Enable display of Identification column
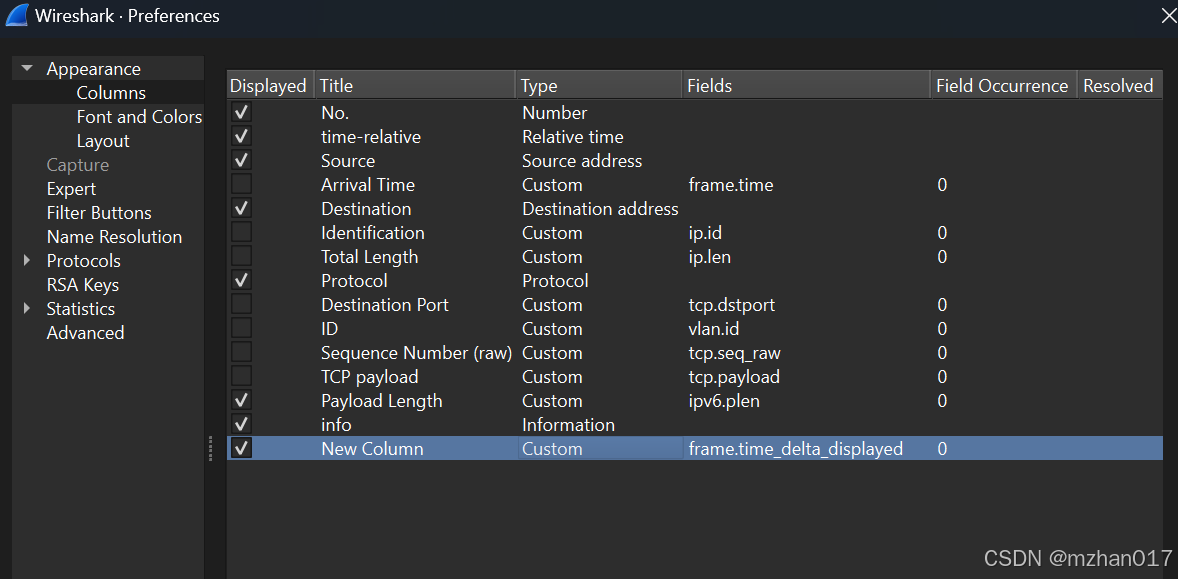Viewport: 1178px width, 579px height. coord(242,233)
